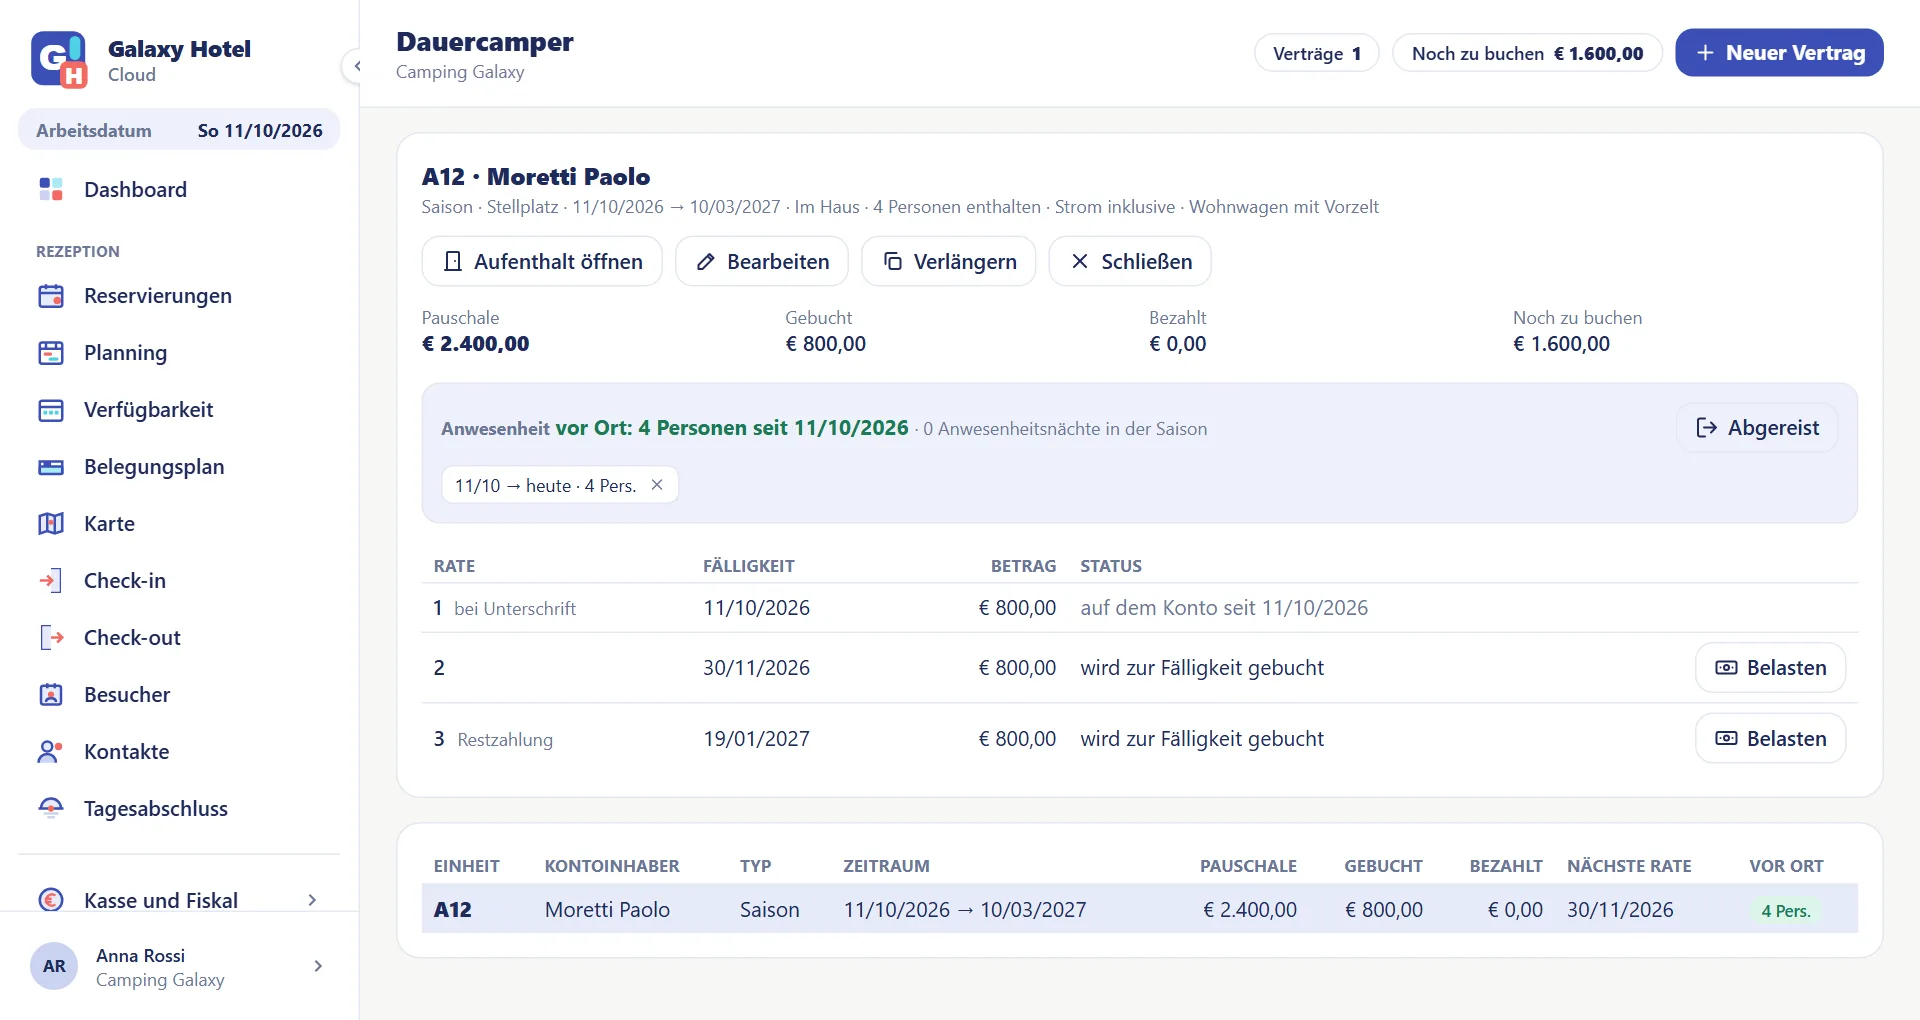Click Schließen contract button
The height and width of the screenshot is (1020, 1920).
pos(1130,261)
